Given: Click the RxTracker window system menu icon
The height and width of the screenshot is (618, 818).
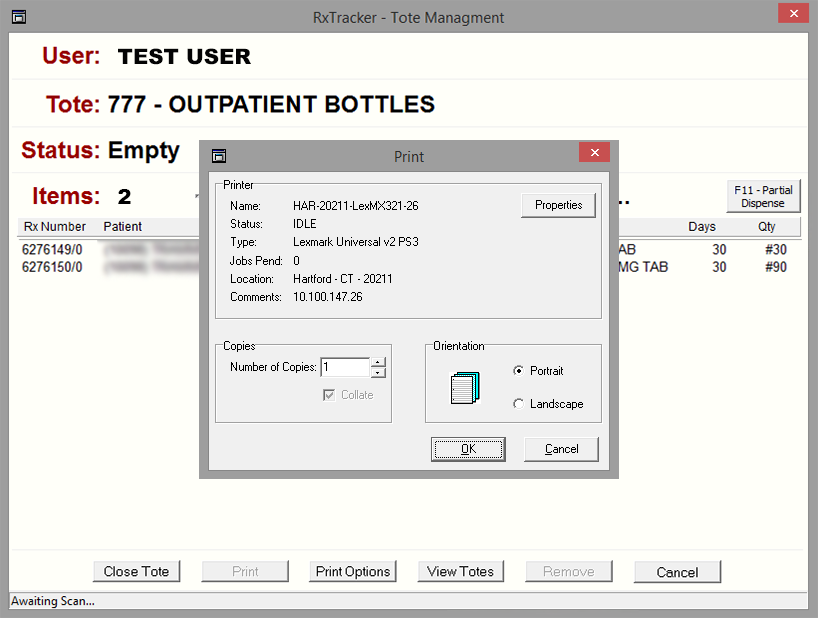Looking at the screenshot, I should pos(18,17).
